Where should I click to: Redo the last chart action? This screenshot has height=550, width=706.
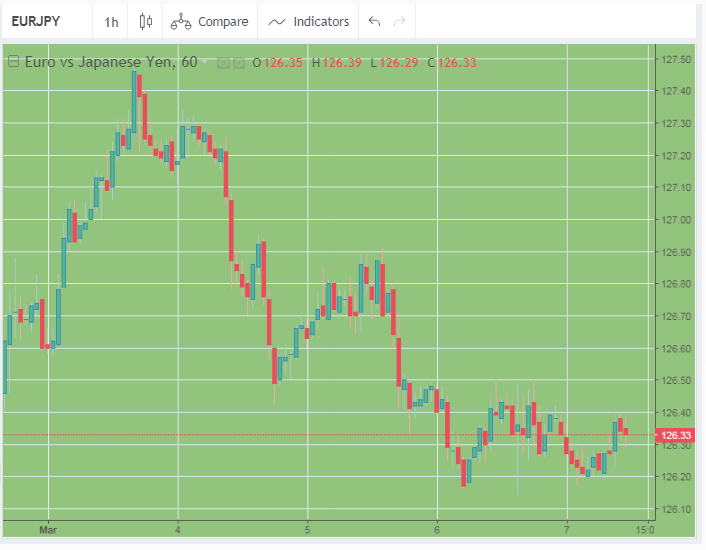[400, 21]
